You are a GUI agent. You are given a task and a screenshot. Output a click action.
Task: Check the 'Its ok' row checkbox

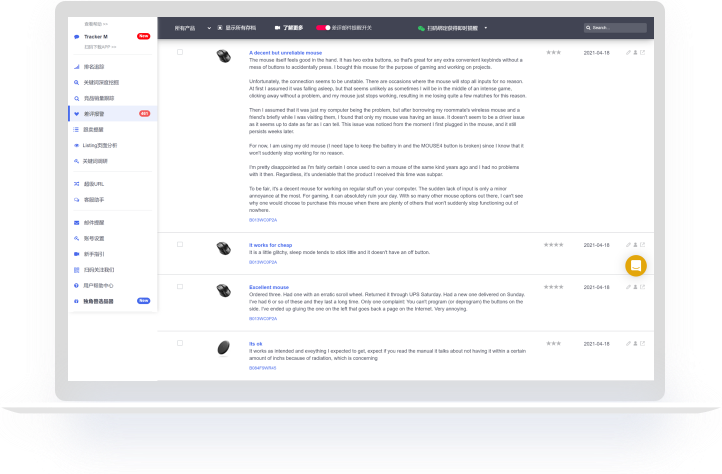point(180,343)
